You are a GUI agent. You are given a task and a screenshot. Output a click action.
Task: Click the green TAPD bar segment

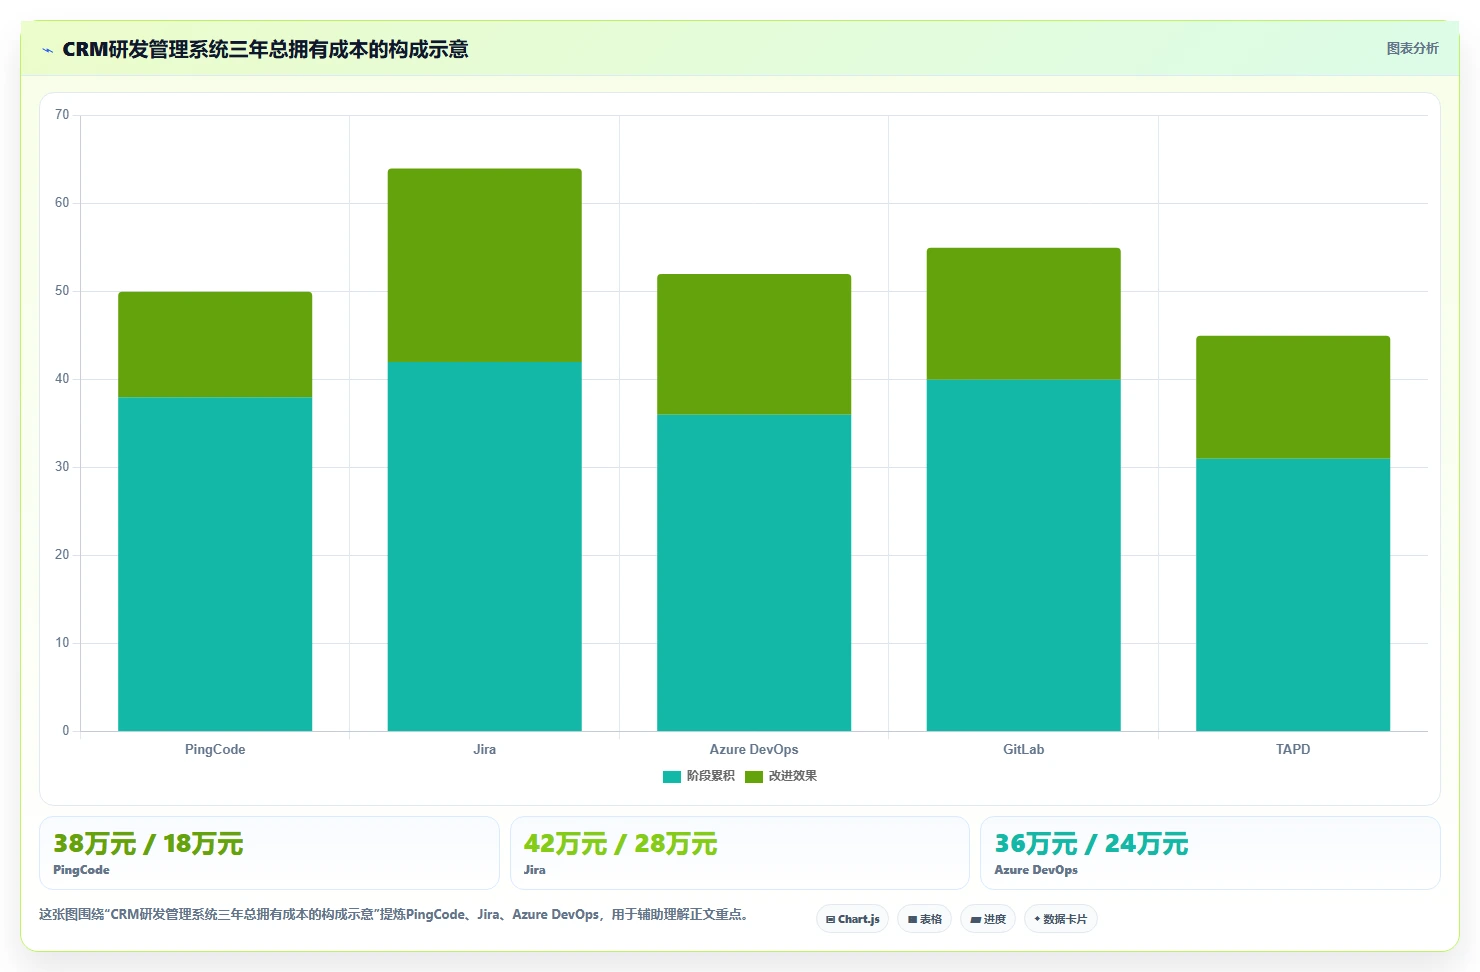[1293, 397]
